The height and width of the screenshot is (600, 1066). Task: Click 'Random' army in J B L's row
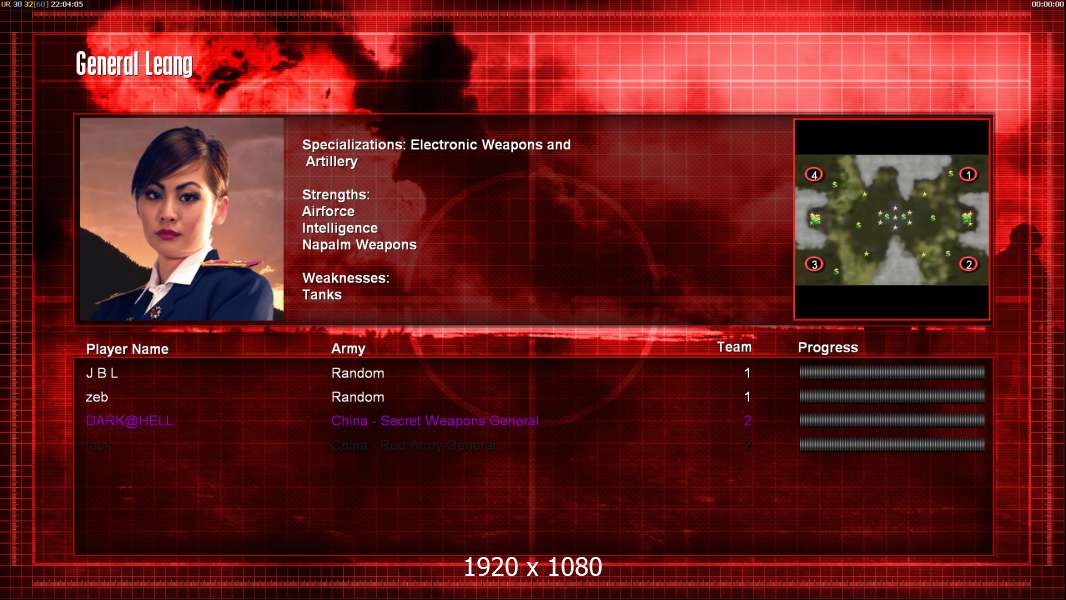pos(358,373)
